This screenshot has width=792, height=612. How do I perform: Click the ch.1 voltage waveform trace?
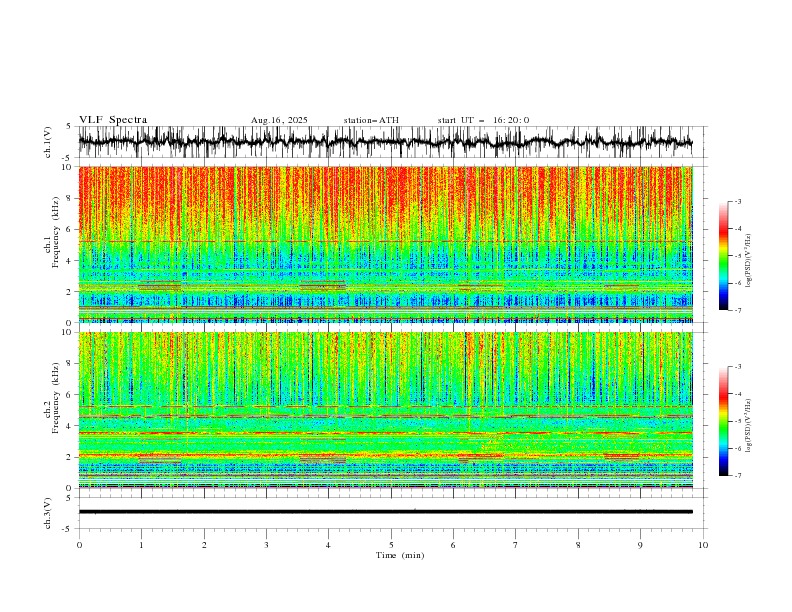point(385,142)
